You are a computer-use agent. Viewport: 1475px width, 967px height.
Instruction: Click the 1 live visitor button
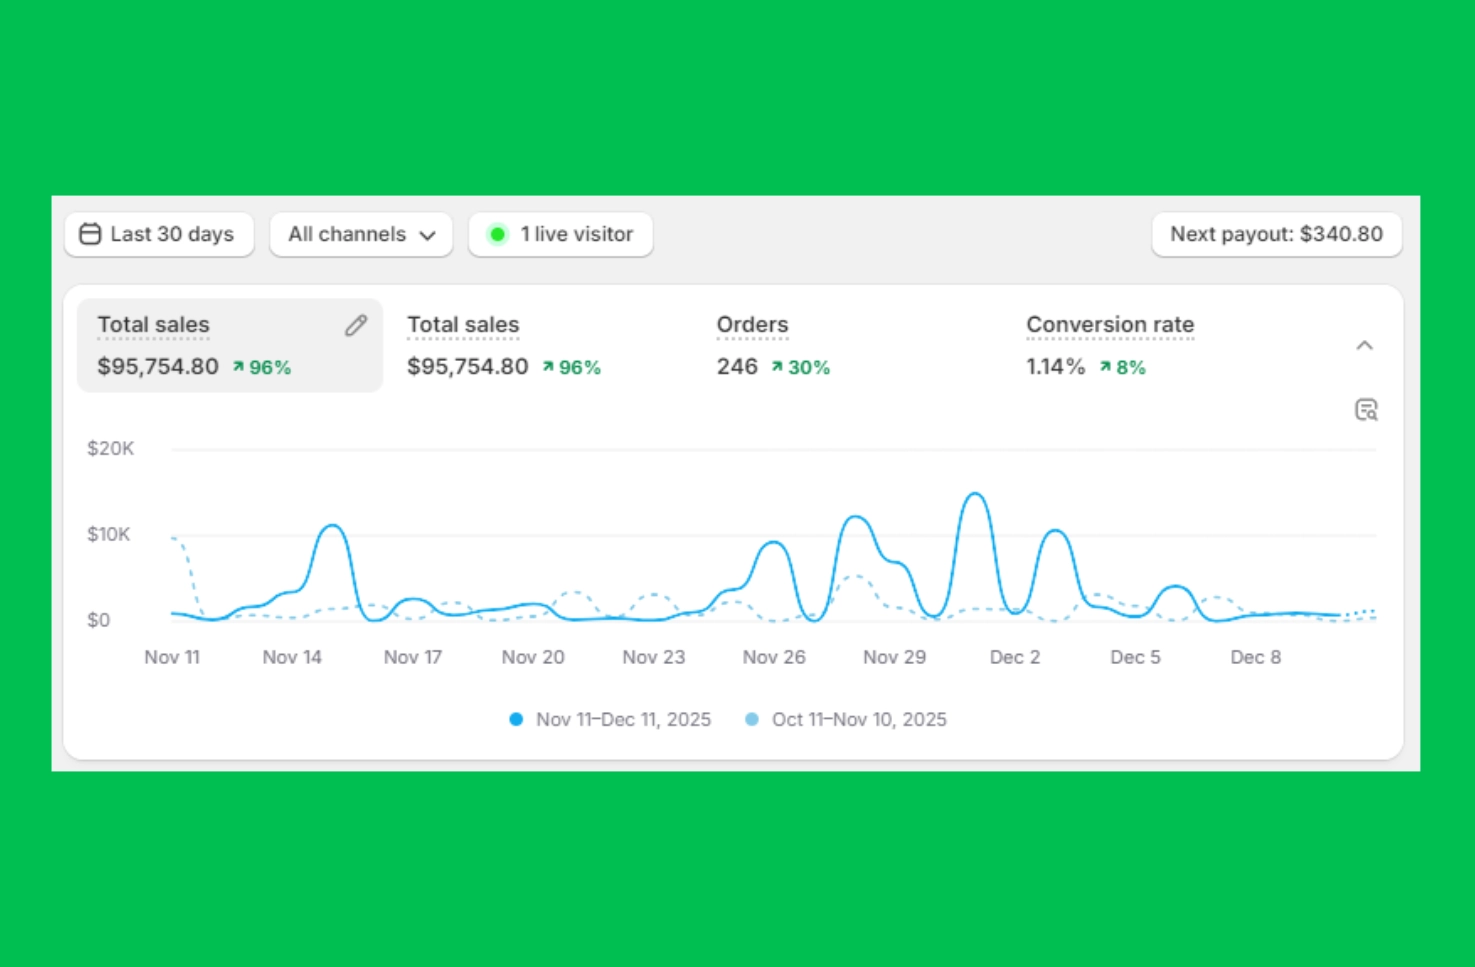[x=560, y=234]
